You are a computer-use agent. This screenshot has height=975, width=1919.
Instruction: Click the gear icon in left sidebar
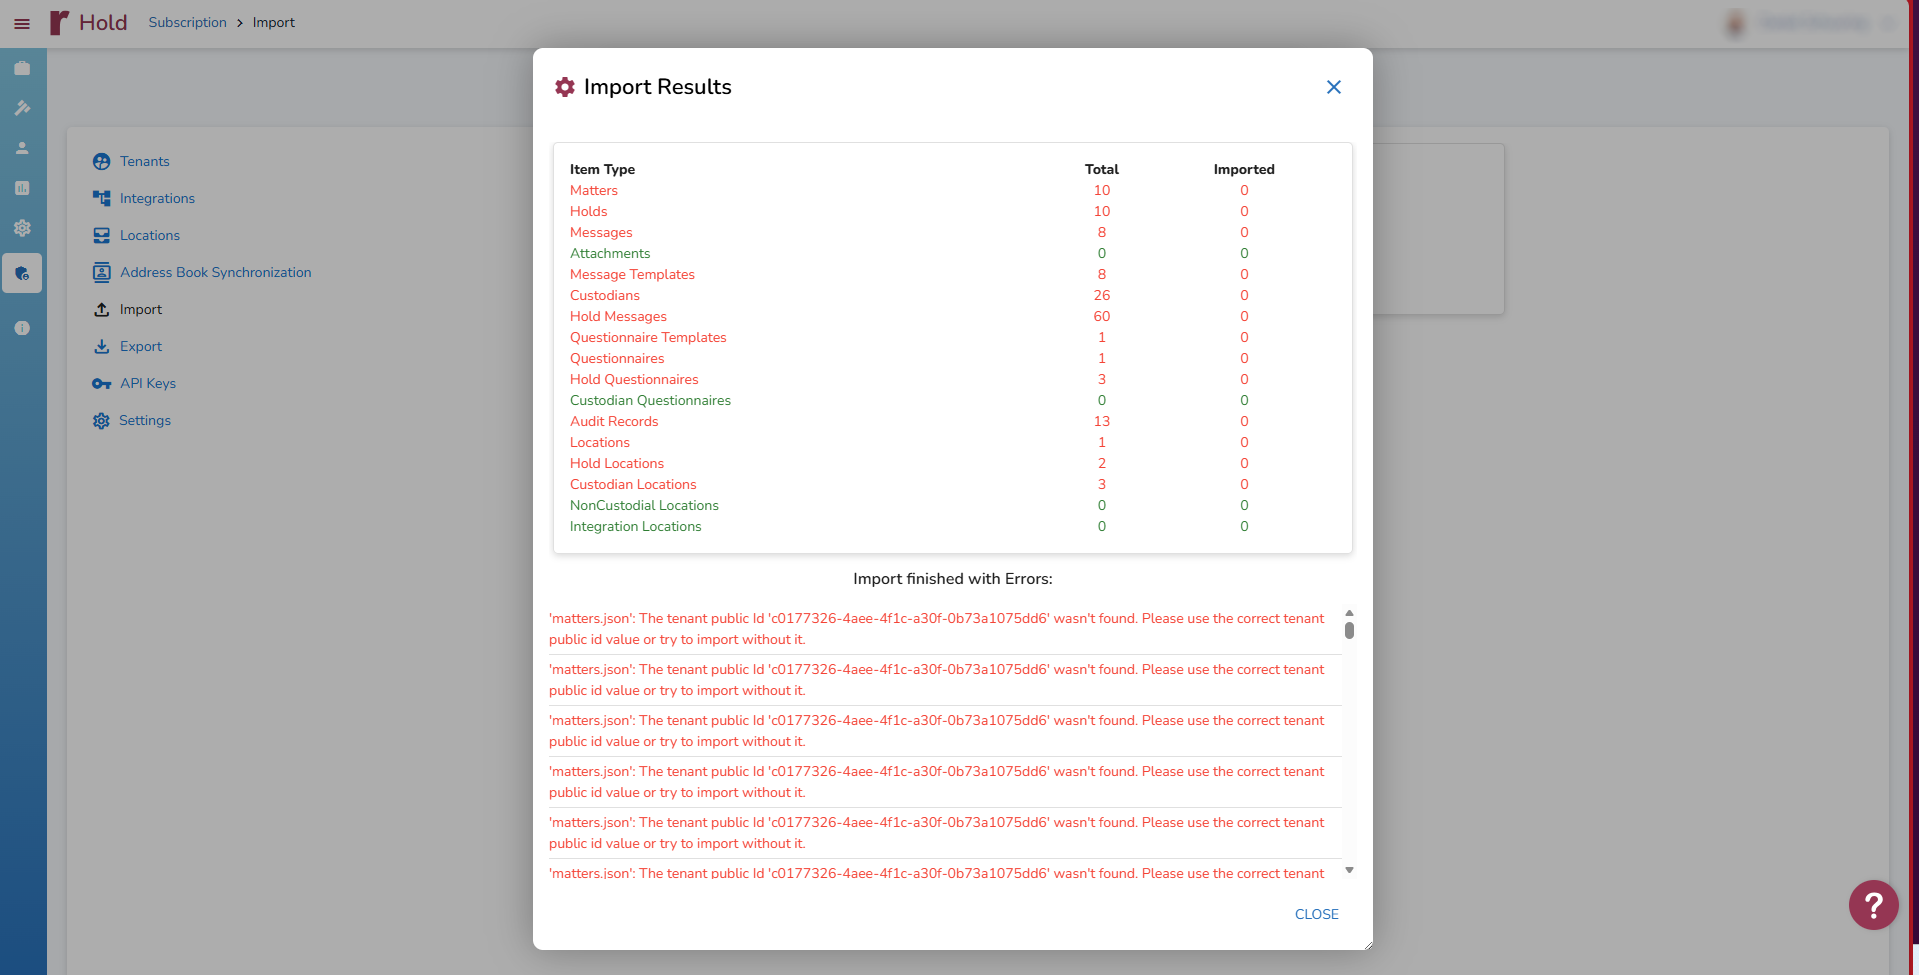pos(22,228)
